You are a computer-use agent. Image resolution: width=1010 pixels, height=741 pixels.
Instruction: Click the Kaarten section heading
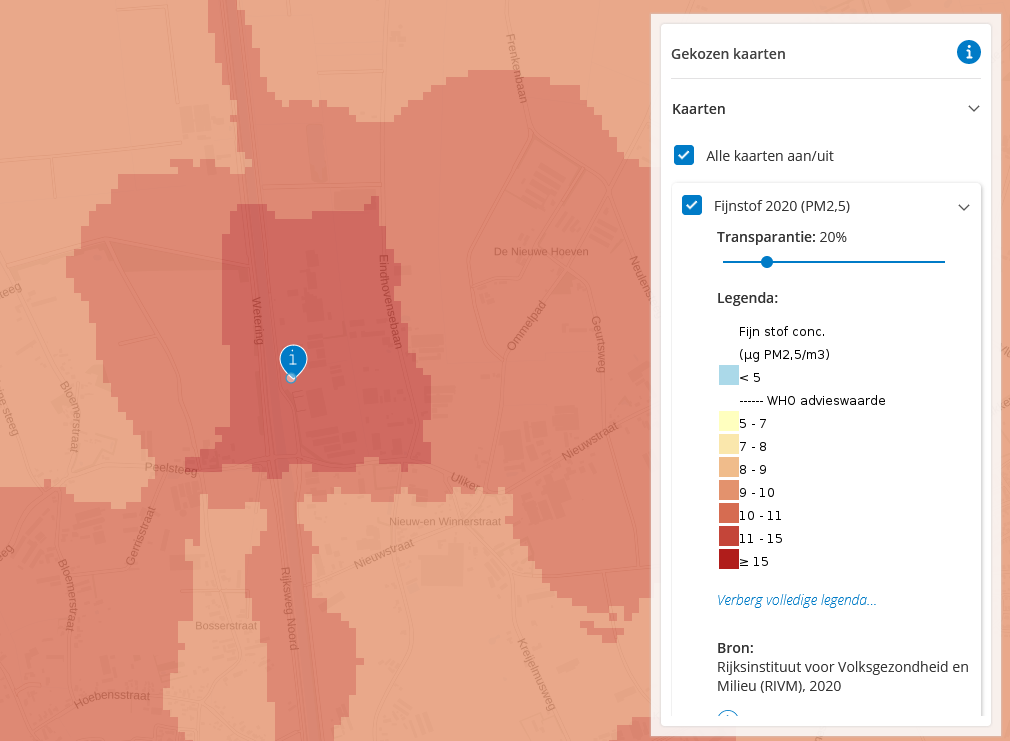click(x=699, y=109)
